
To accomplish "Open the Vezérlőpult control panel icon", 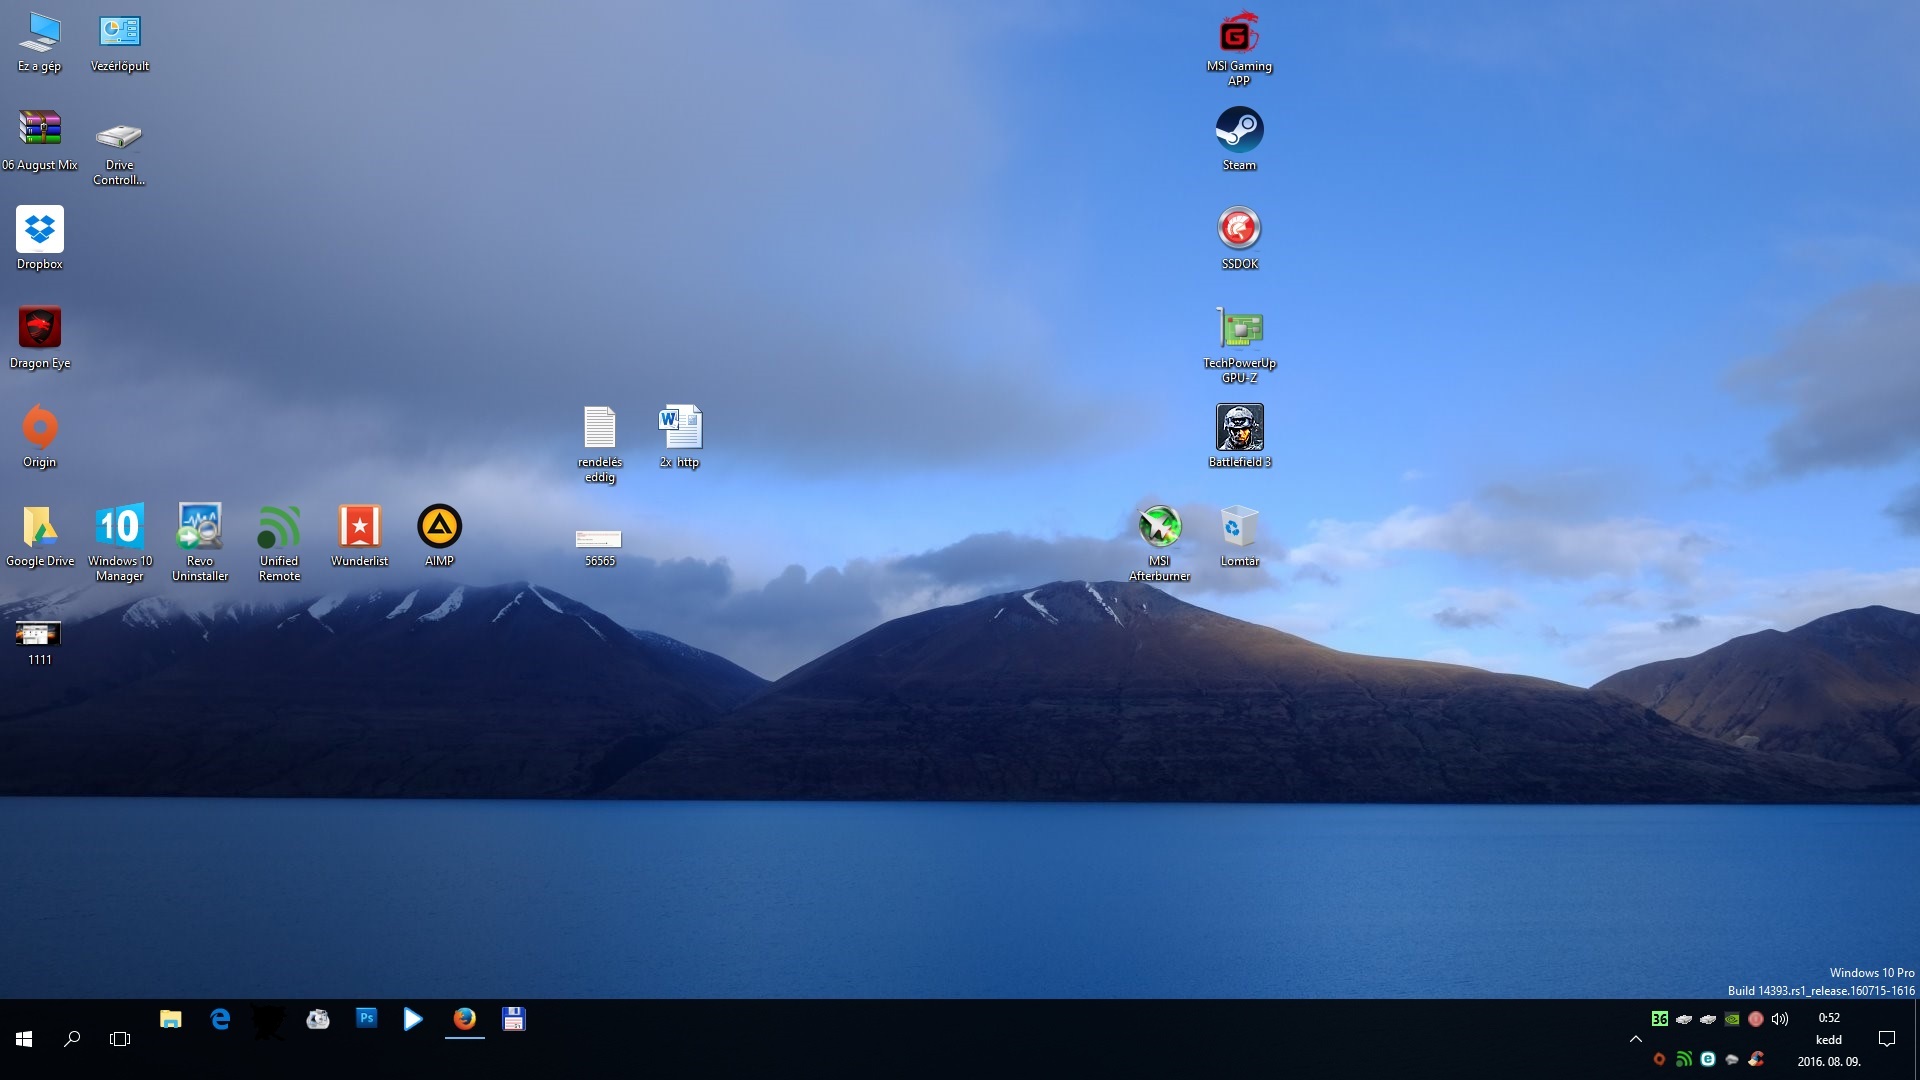I will pos(120,42).
